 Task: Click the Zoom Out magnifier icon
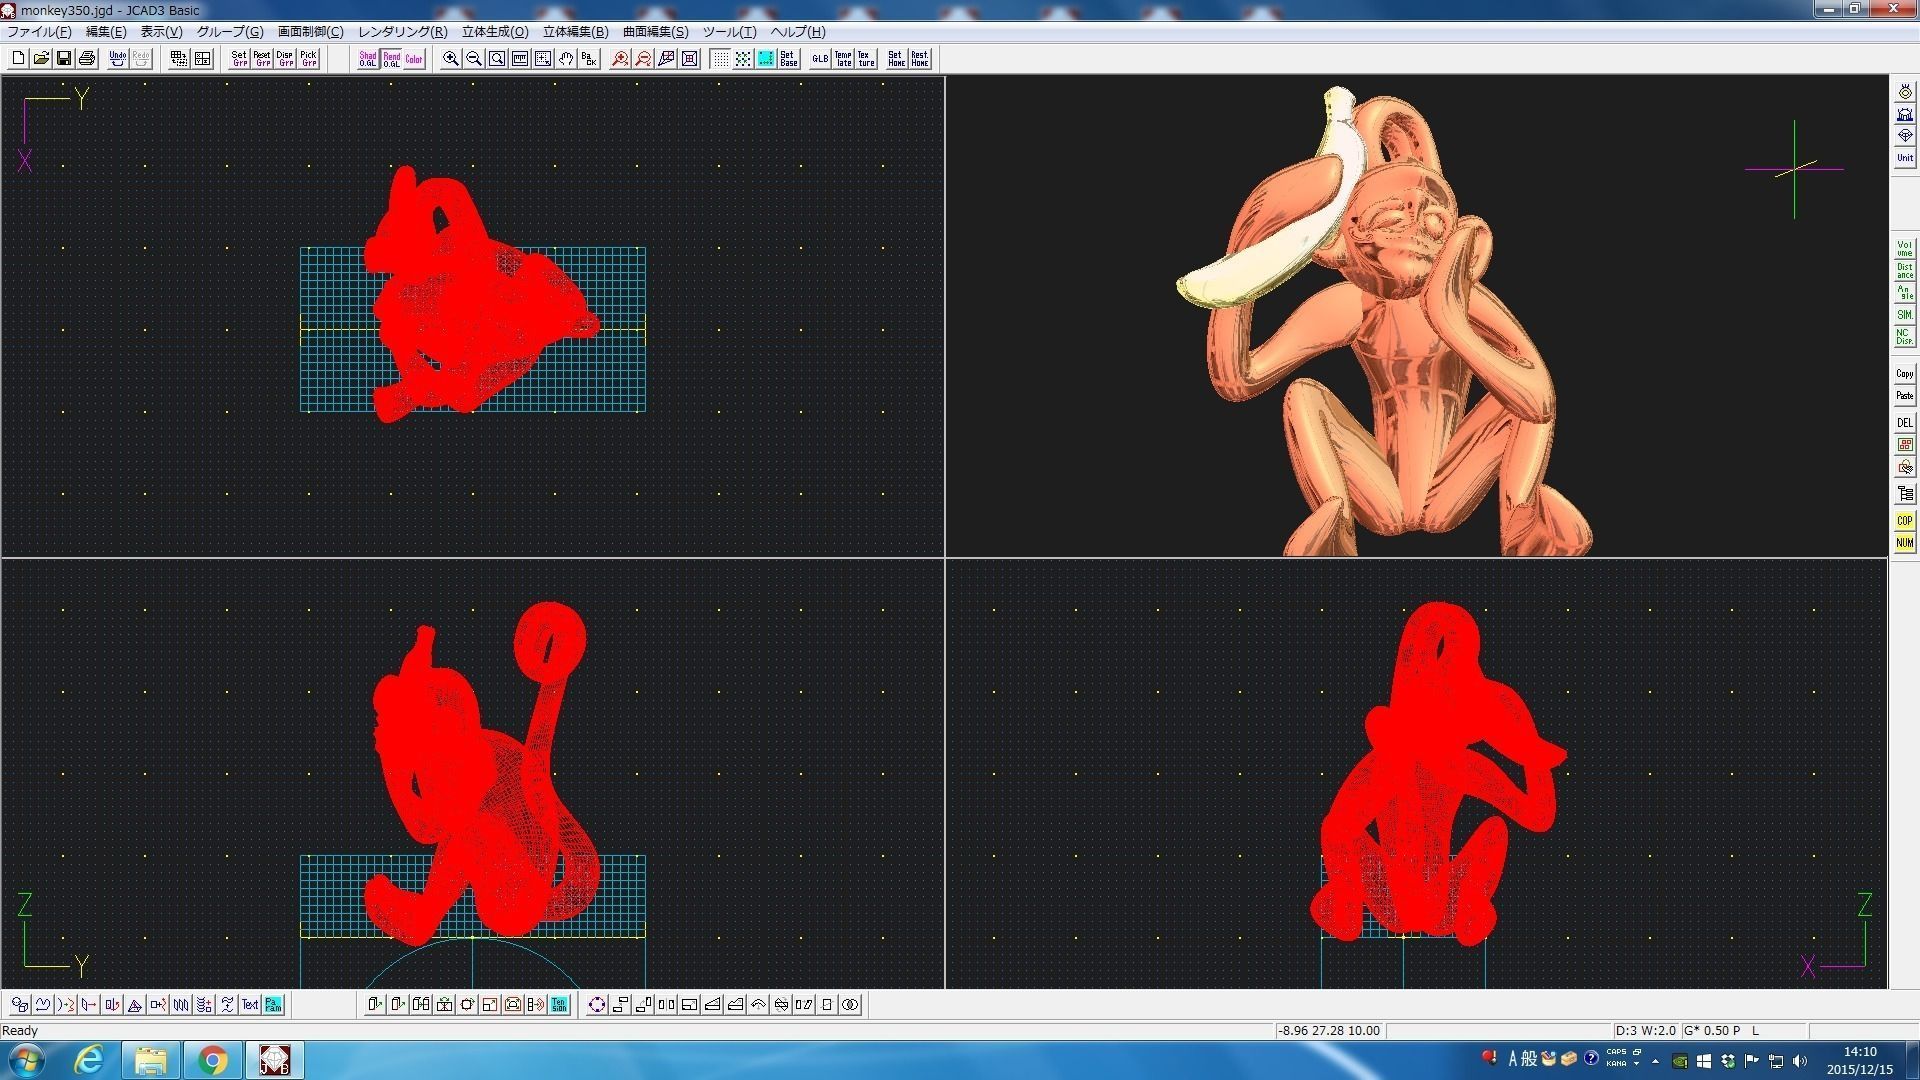(x=474, y=59)
